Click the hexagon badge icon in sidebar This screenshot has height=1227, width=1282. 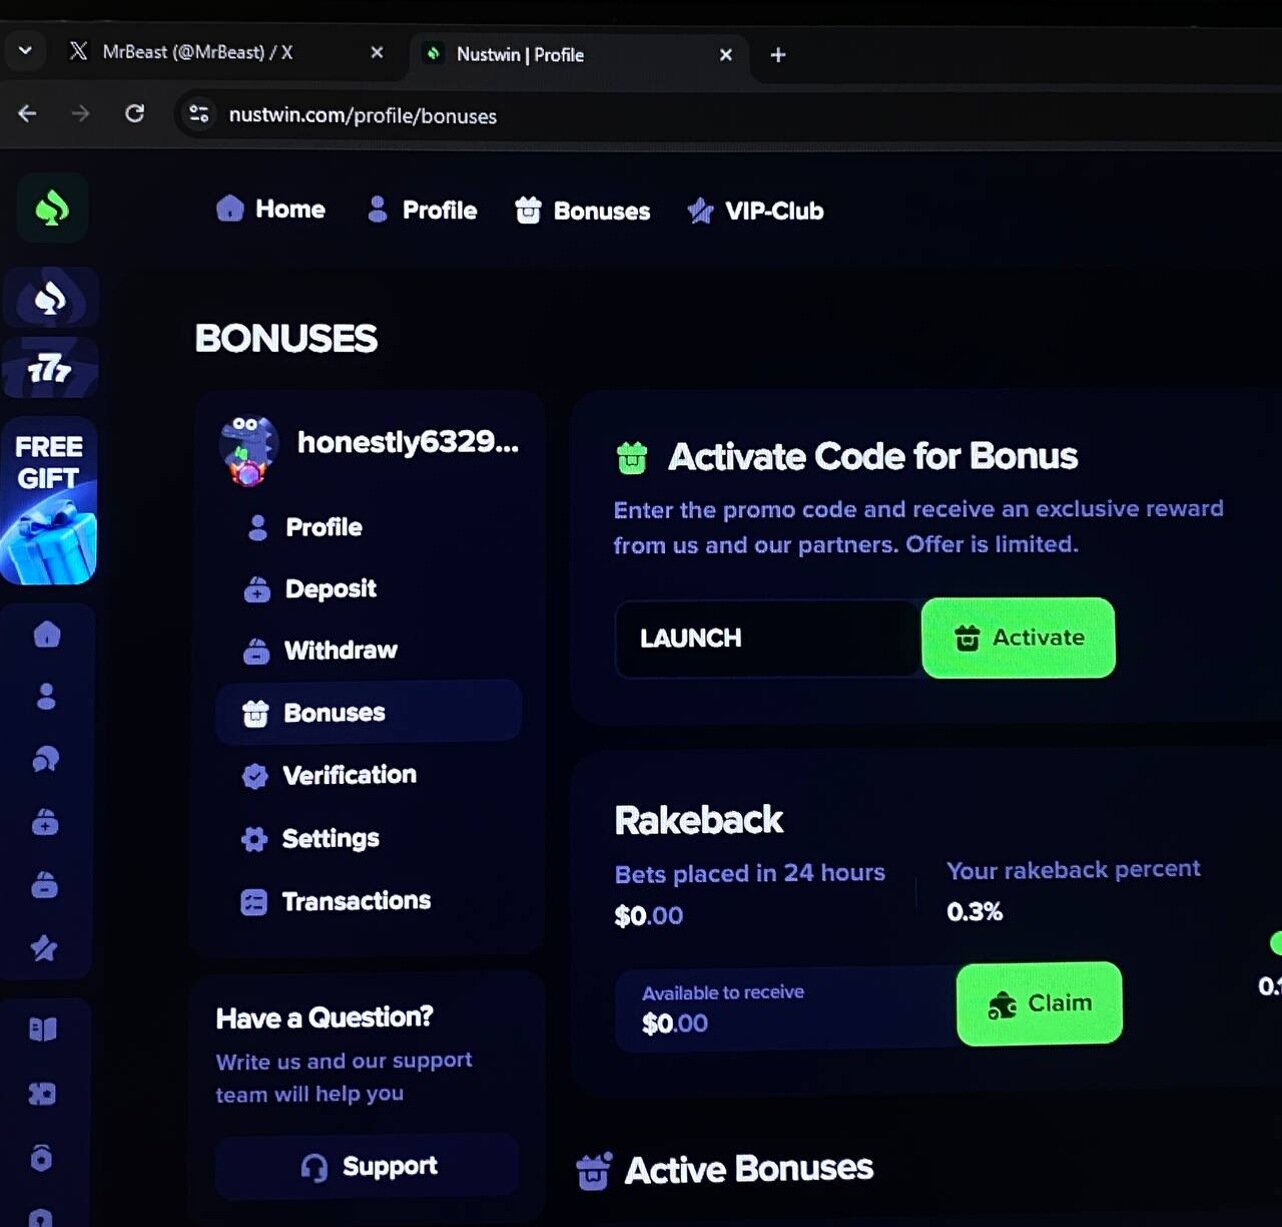coord(41,1158)
